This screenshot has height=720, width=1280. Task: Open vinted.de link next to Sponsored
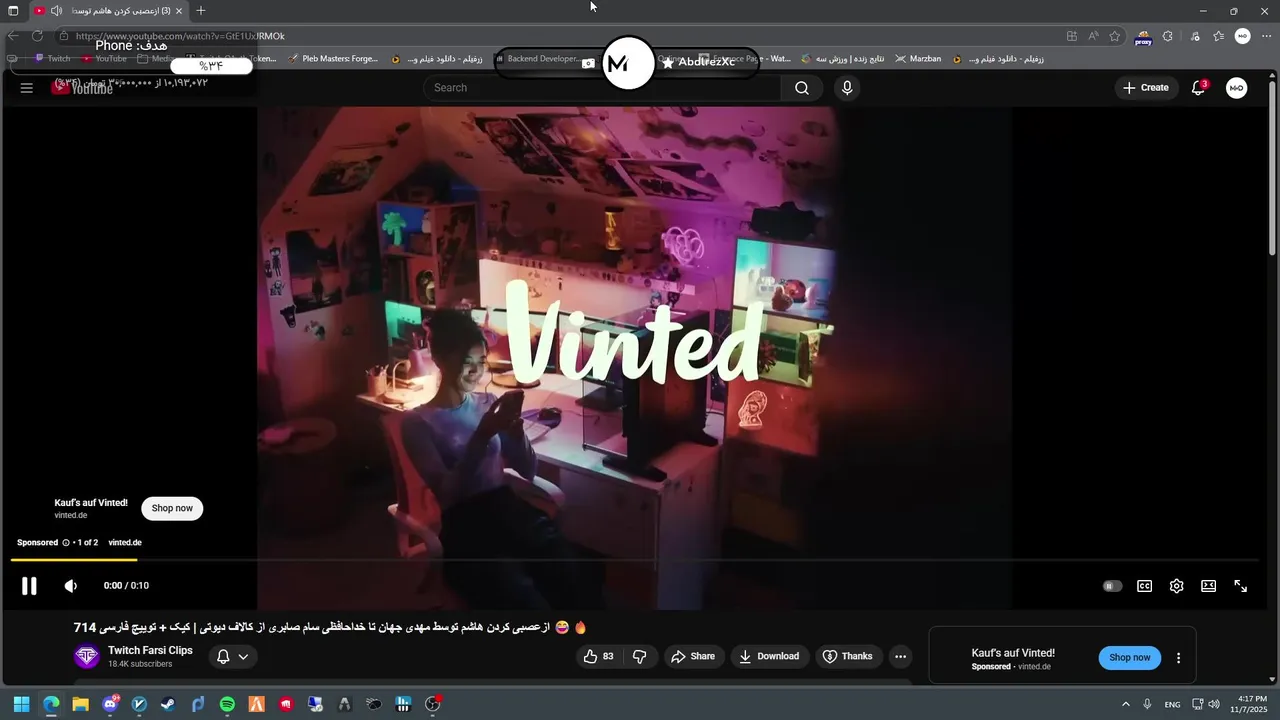point(125,542)
